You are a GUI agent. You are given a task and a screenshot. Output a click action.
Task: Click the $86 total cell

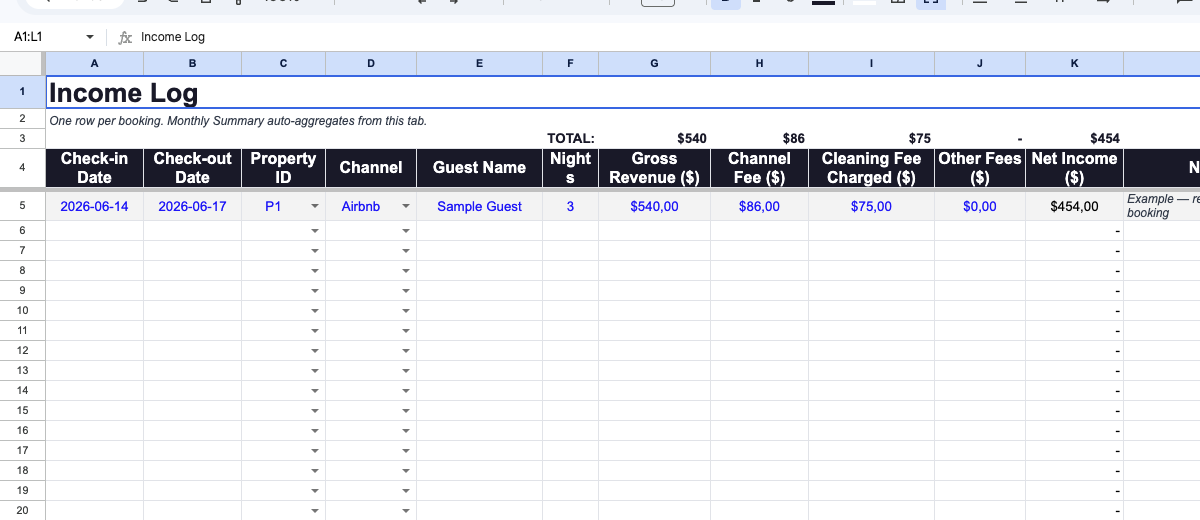click(760, 138)
